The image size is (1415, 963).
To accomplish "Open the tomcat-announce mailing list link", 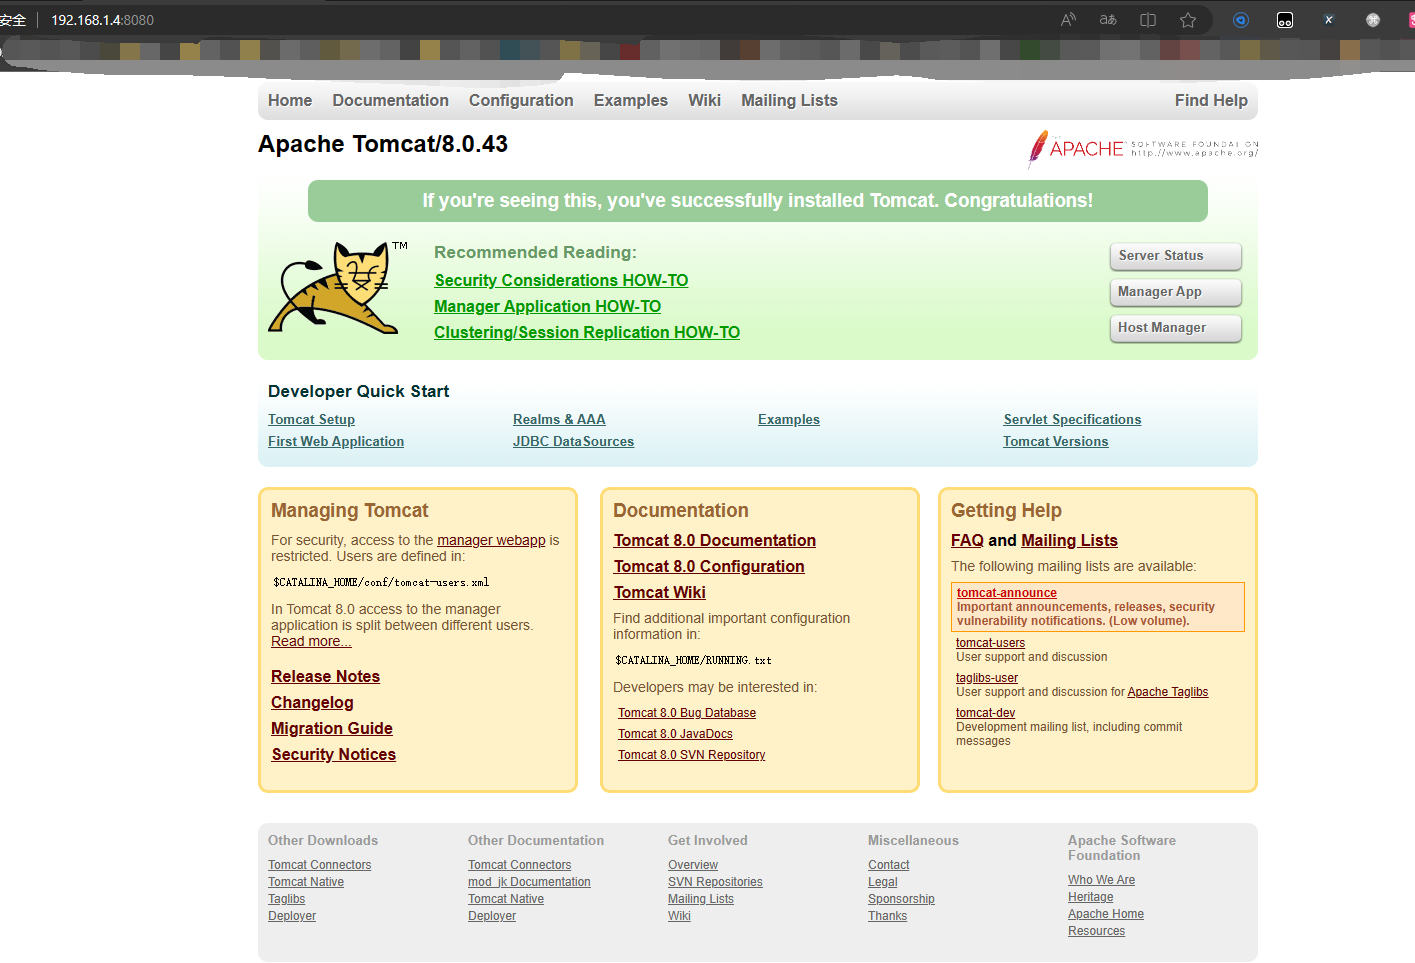I will point(1006,593).
